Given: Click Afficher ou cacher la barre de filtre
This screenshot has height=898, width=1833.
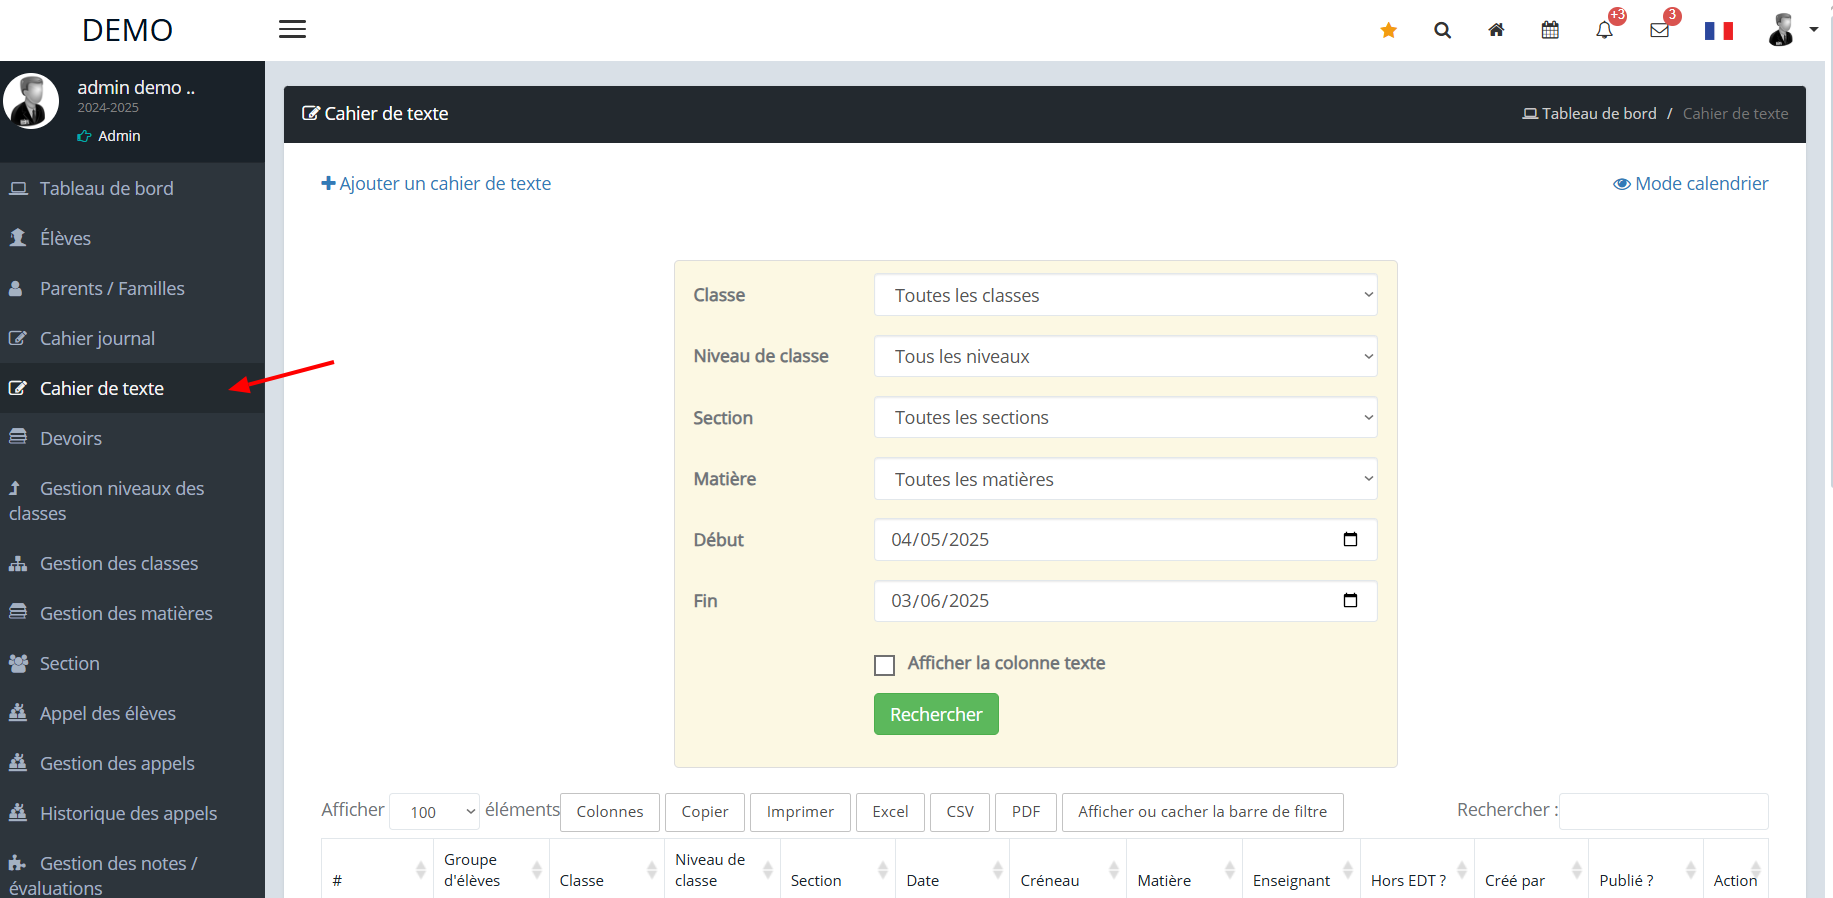Looking at the screenshot, I should 1202,812.
